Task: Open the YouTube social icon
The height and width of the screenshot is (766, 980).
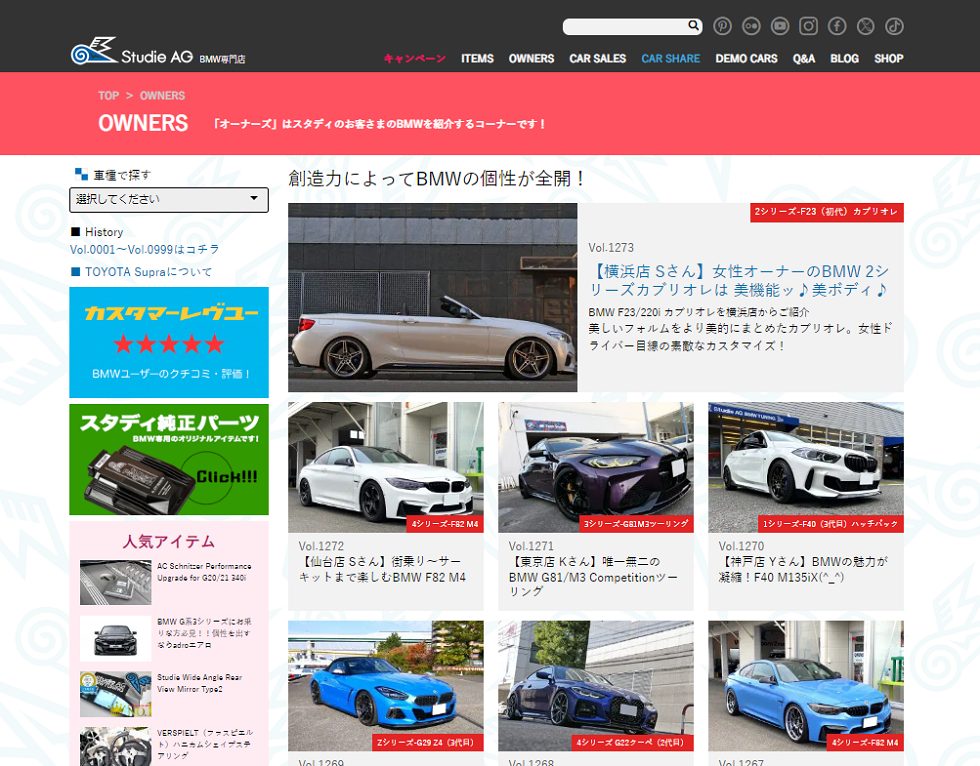Action: pos(779,26)
